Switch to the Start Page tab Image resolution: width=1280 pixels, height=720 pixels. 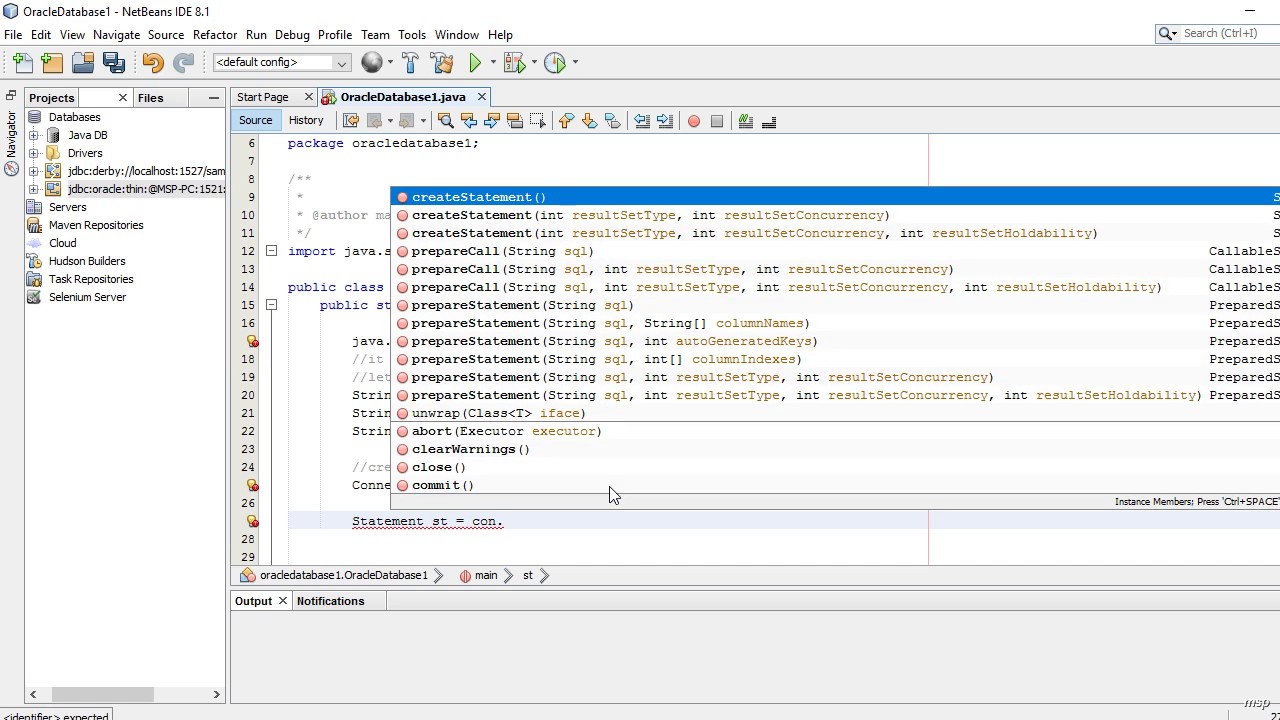[263, 97]
